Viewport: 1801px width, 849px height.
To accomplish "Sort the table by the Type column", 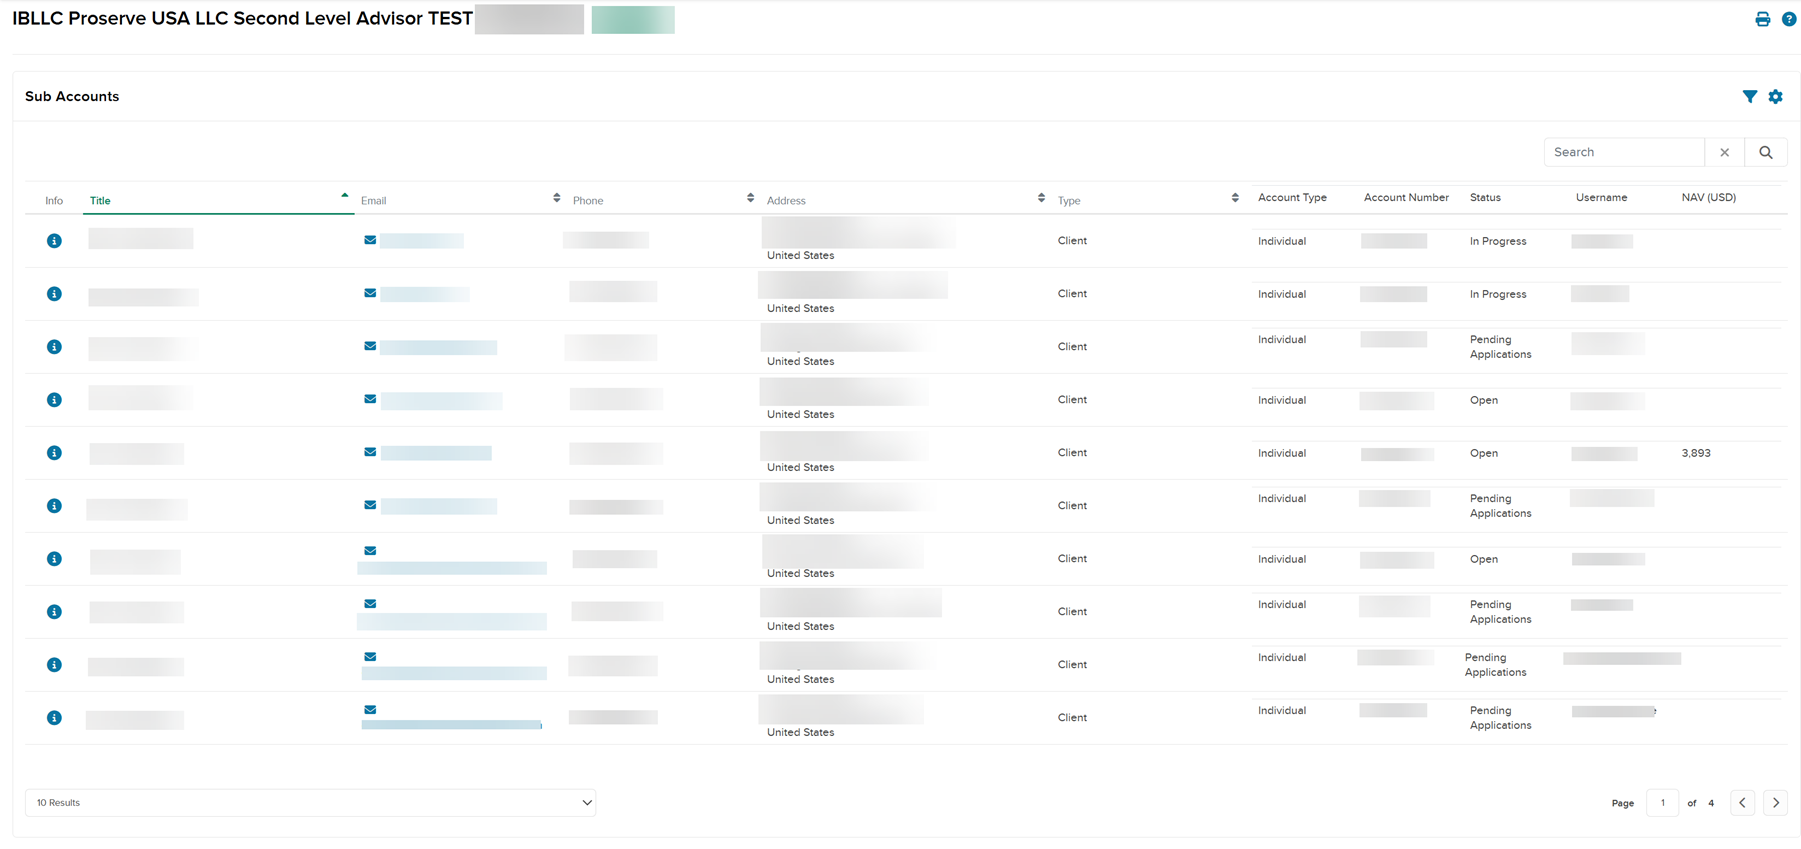I will coord(1148,200).
